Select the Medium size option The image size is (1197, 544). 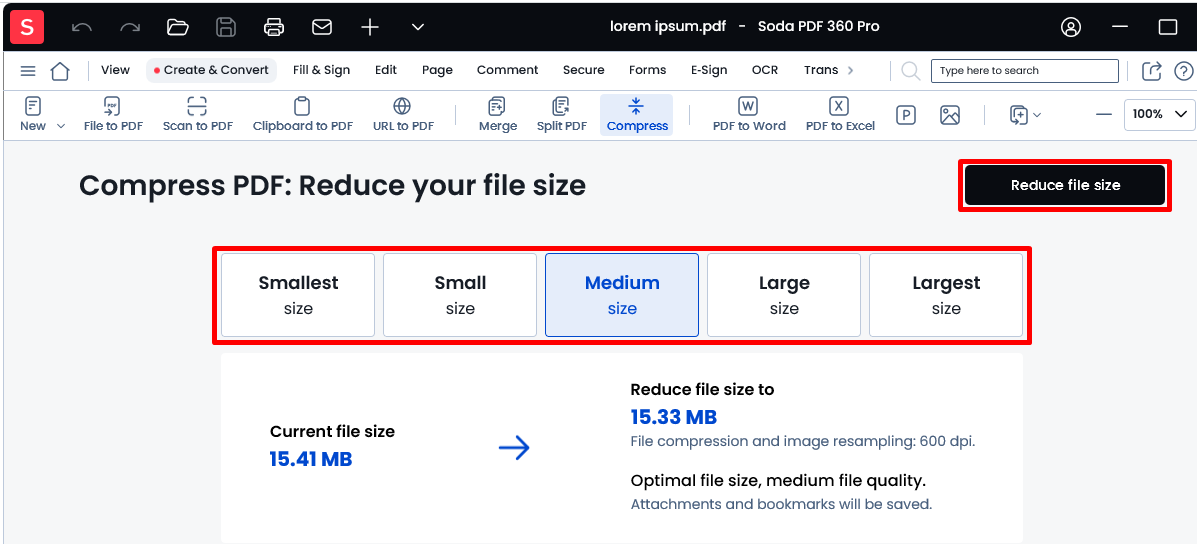622,295
